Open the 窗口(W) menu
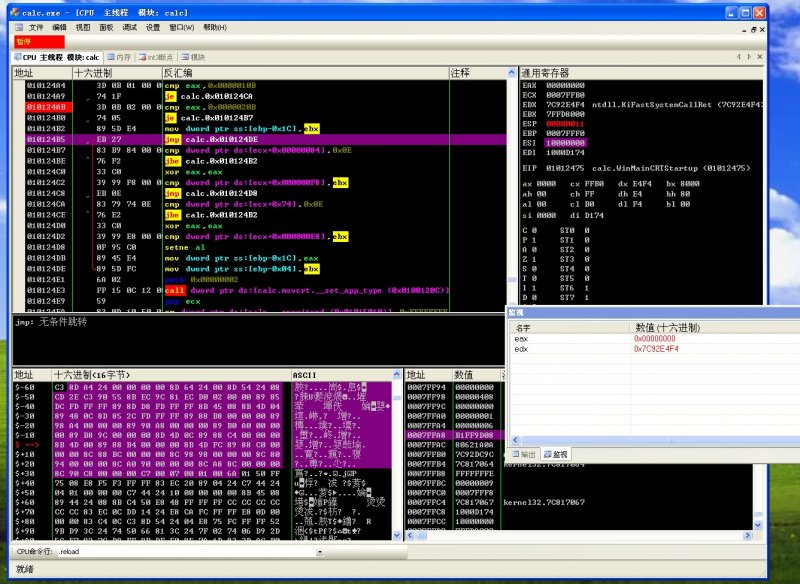 pyautogui.click(x=182, y=28)
